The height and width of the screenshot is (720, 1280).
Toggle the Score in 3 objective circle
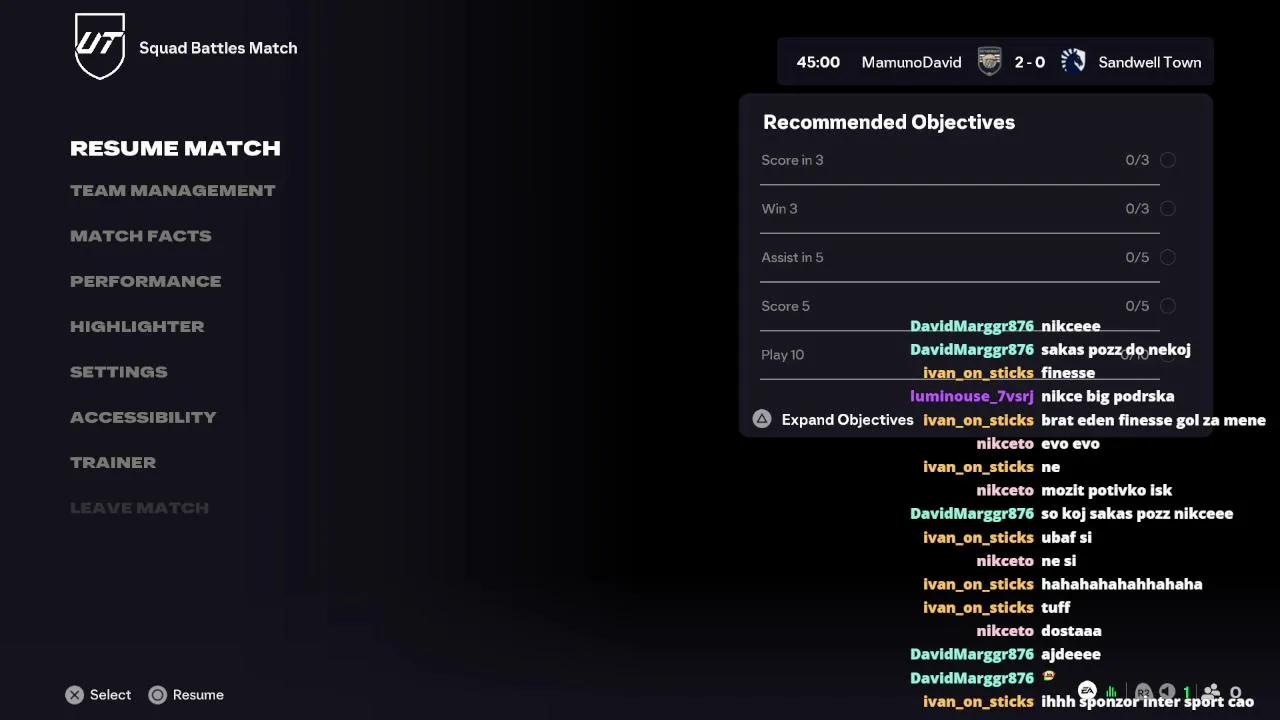[x=1167, y=160]
